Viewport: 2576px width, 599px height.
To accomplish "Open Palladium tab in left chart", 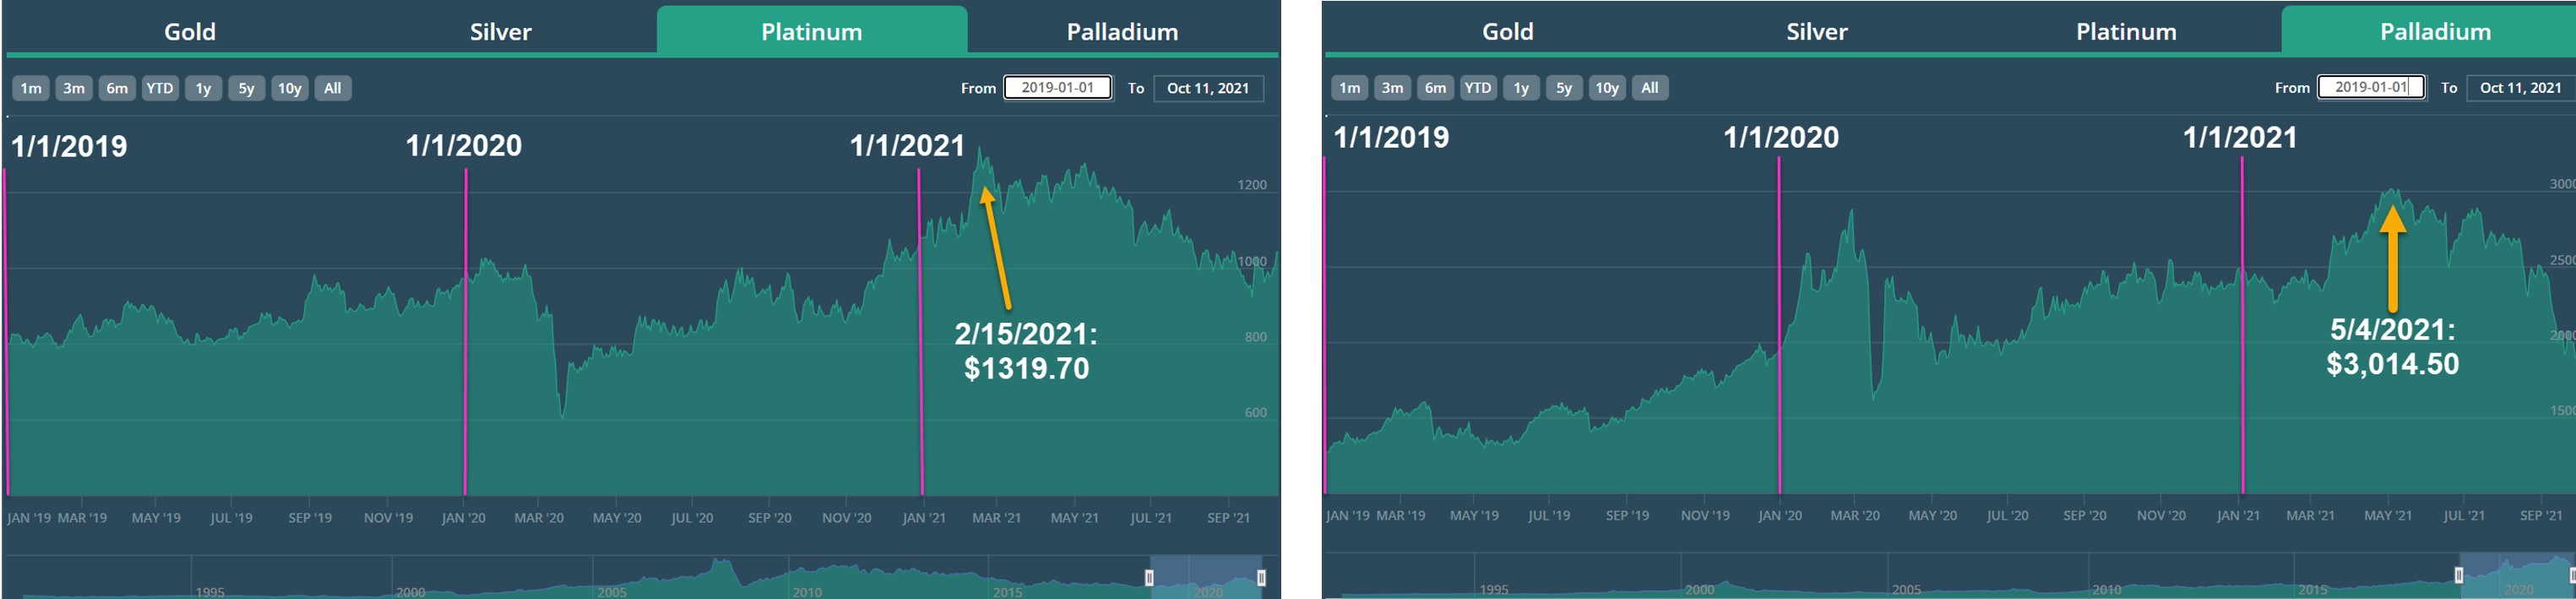I will [x=1122, y=31].
